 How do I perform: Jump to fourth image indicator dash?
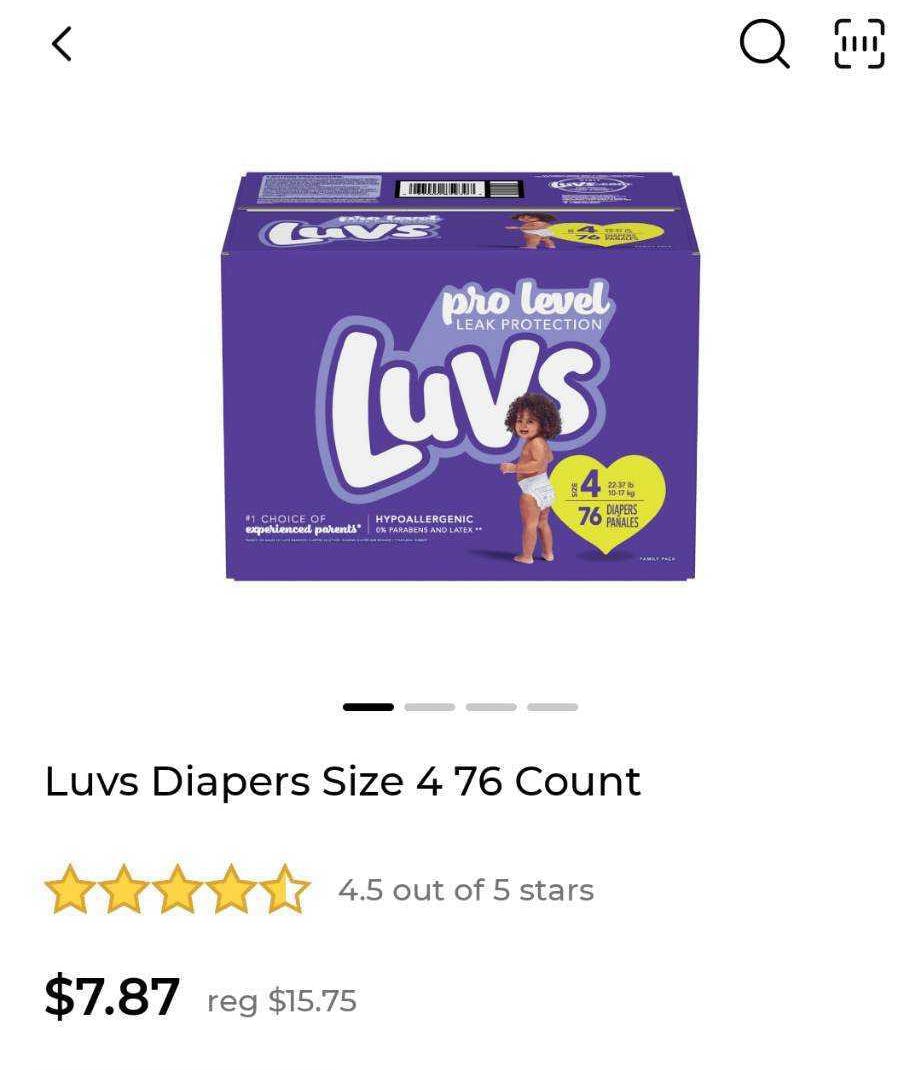click(553, 707)
